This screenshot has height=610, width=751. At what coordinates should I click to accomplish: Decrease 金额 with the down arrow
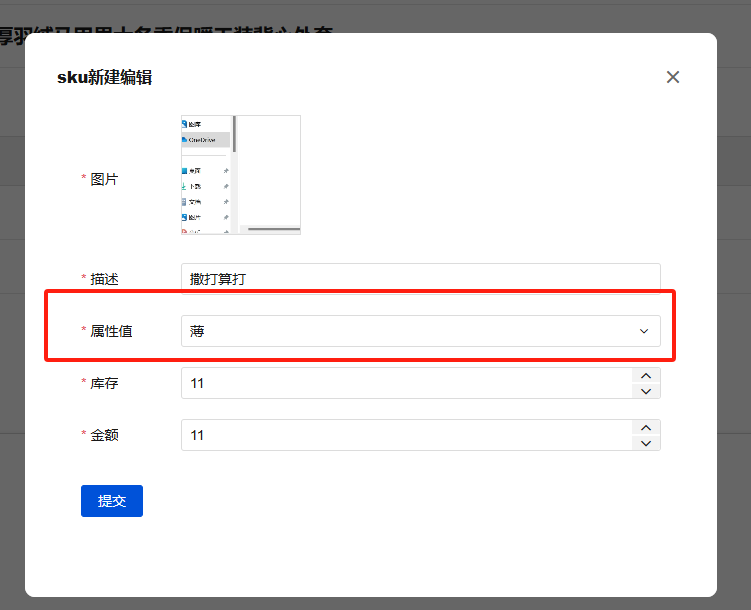pyautogui.click(x=646, y=443)
